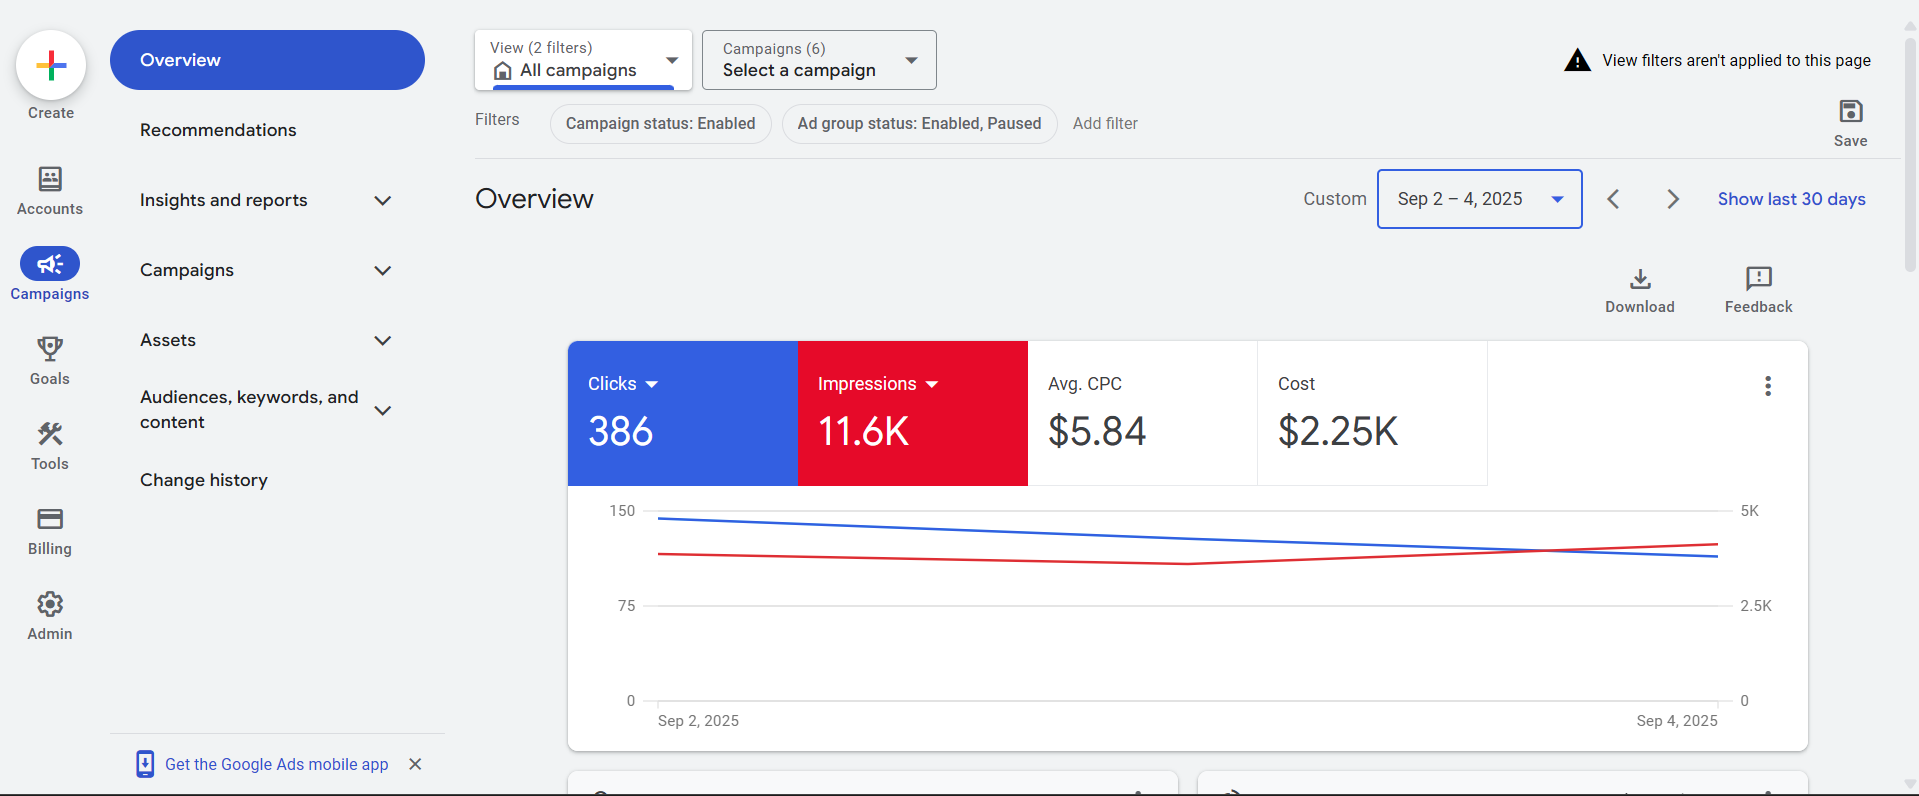The height and width of the screenshot is (796, 1919).
Task: Open the Feedback icon
Action: (1758, 279)
